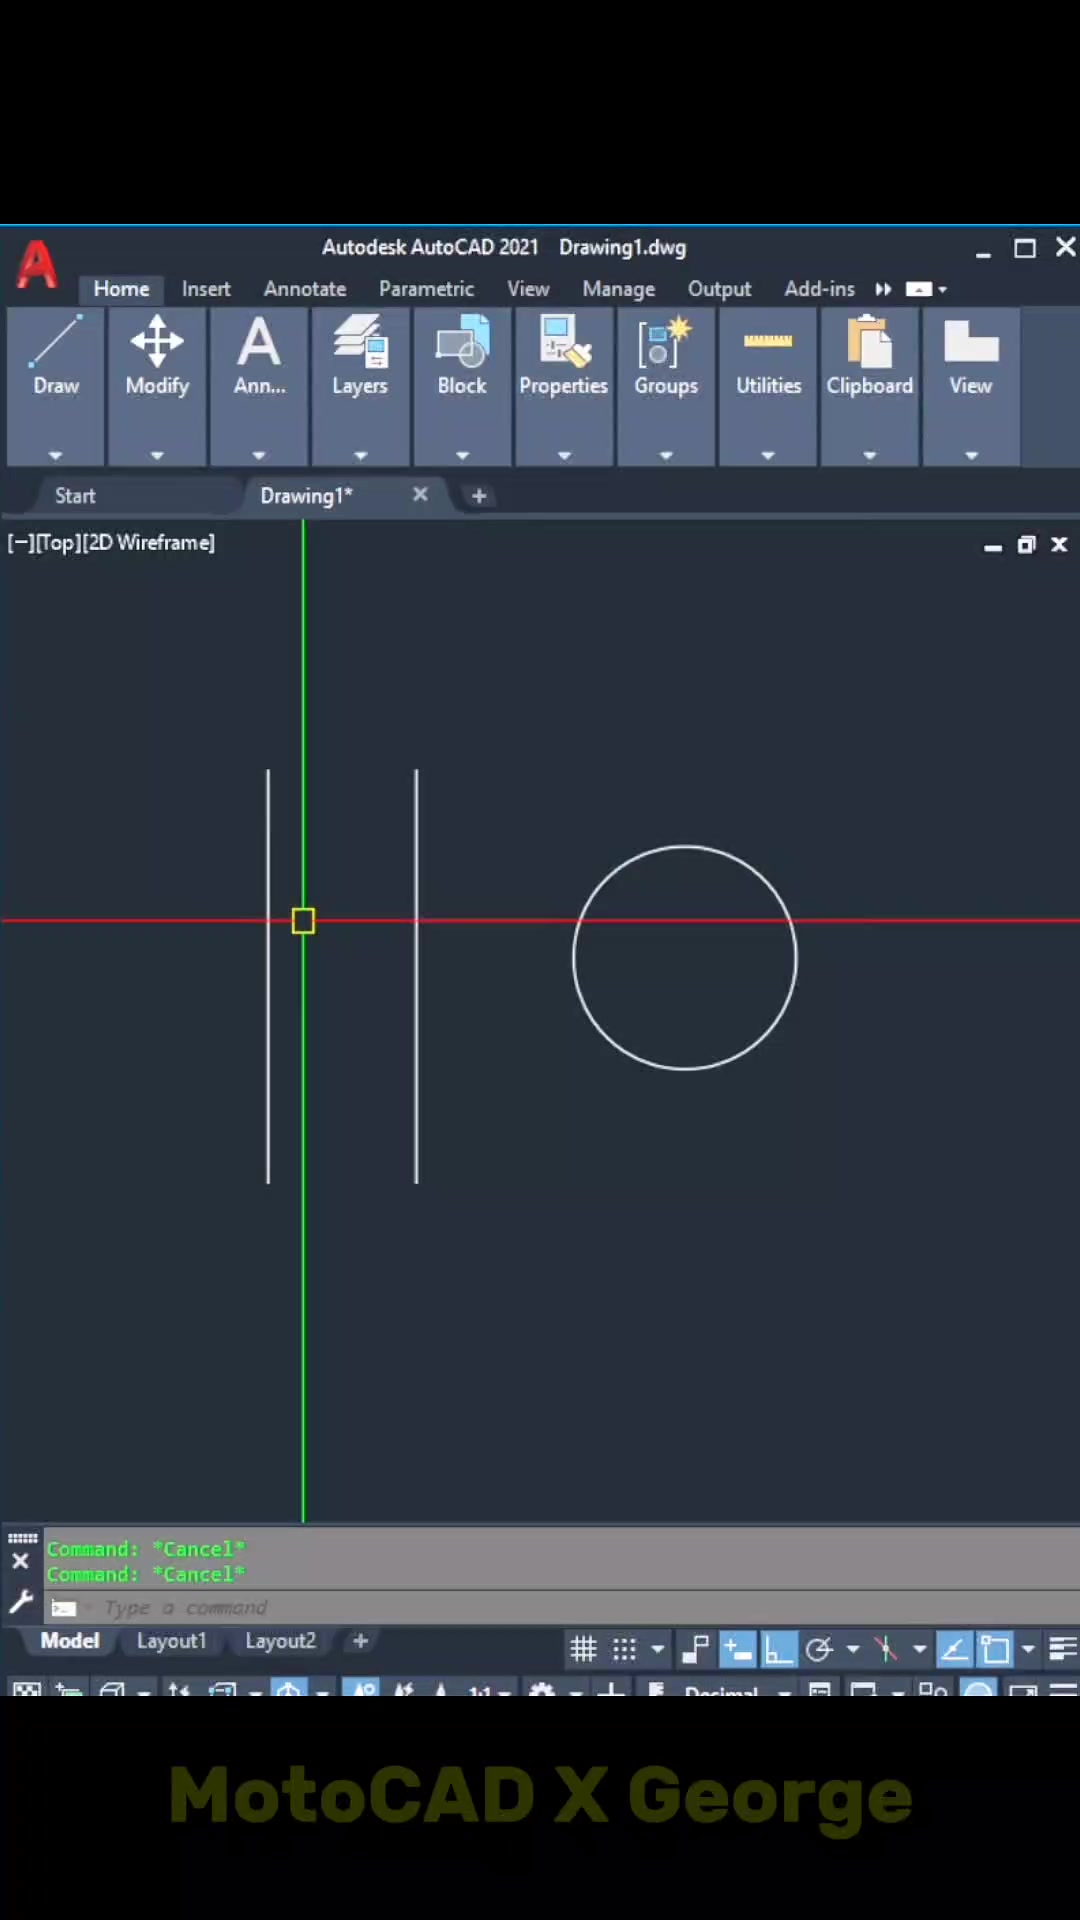The height and width of the screenshot is (1920, 1080).
Task: Expand snap mode settings arrow
Action: (x=657, y=1649)
